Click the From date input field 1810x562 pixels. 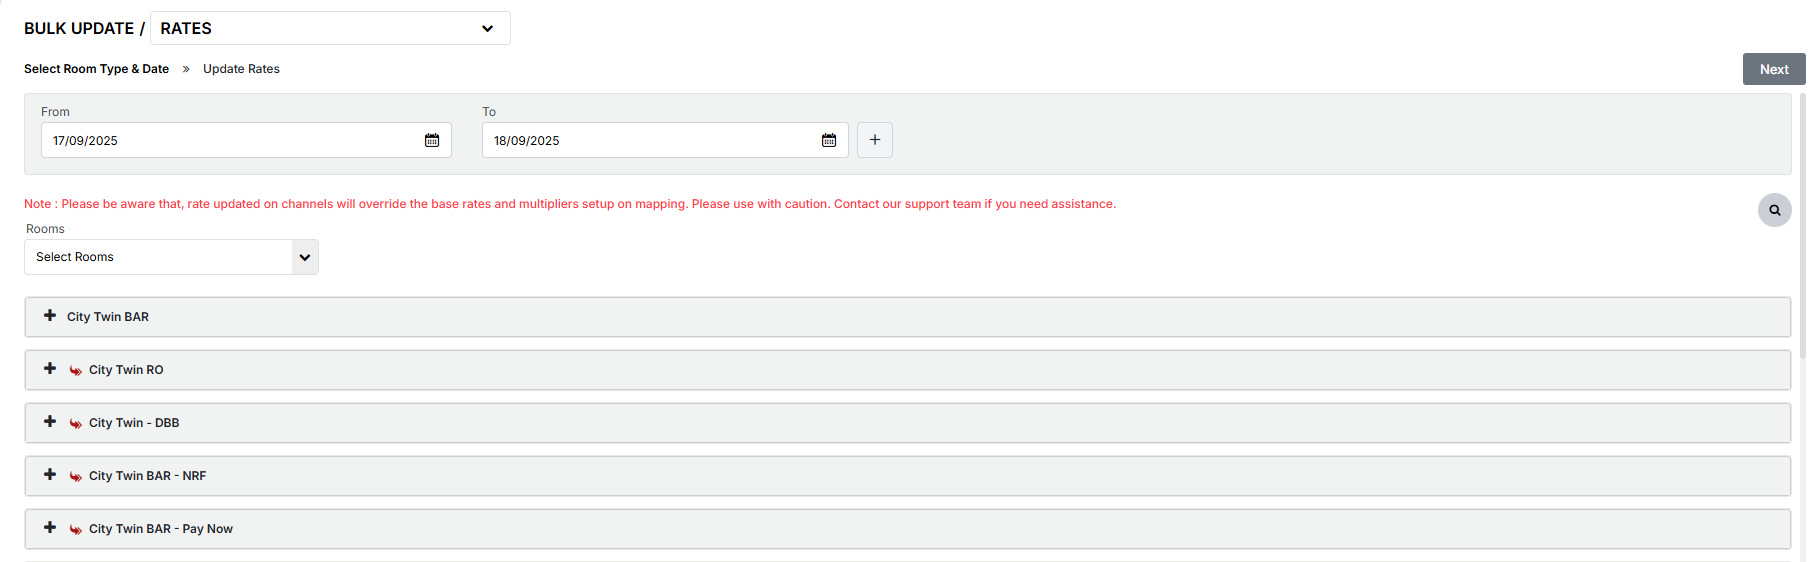(230, 141)
